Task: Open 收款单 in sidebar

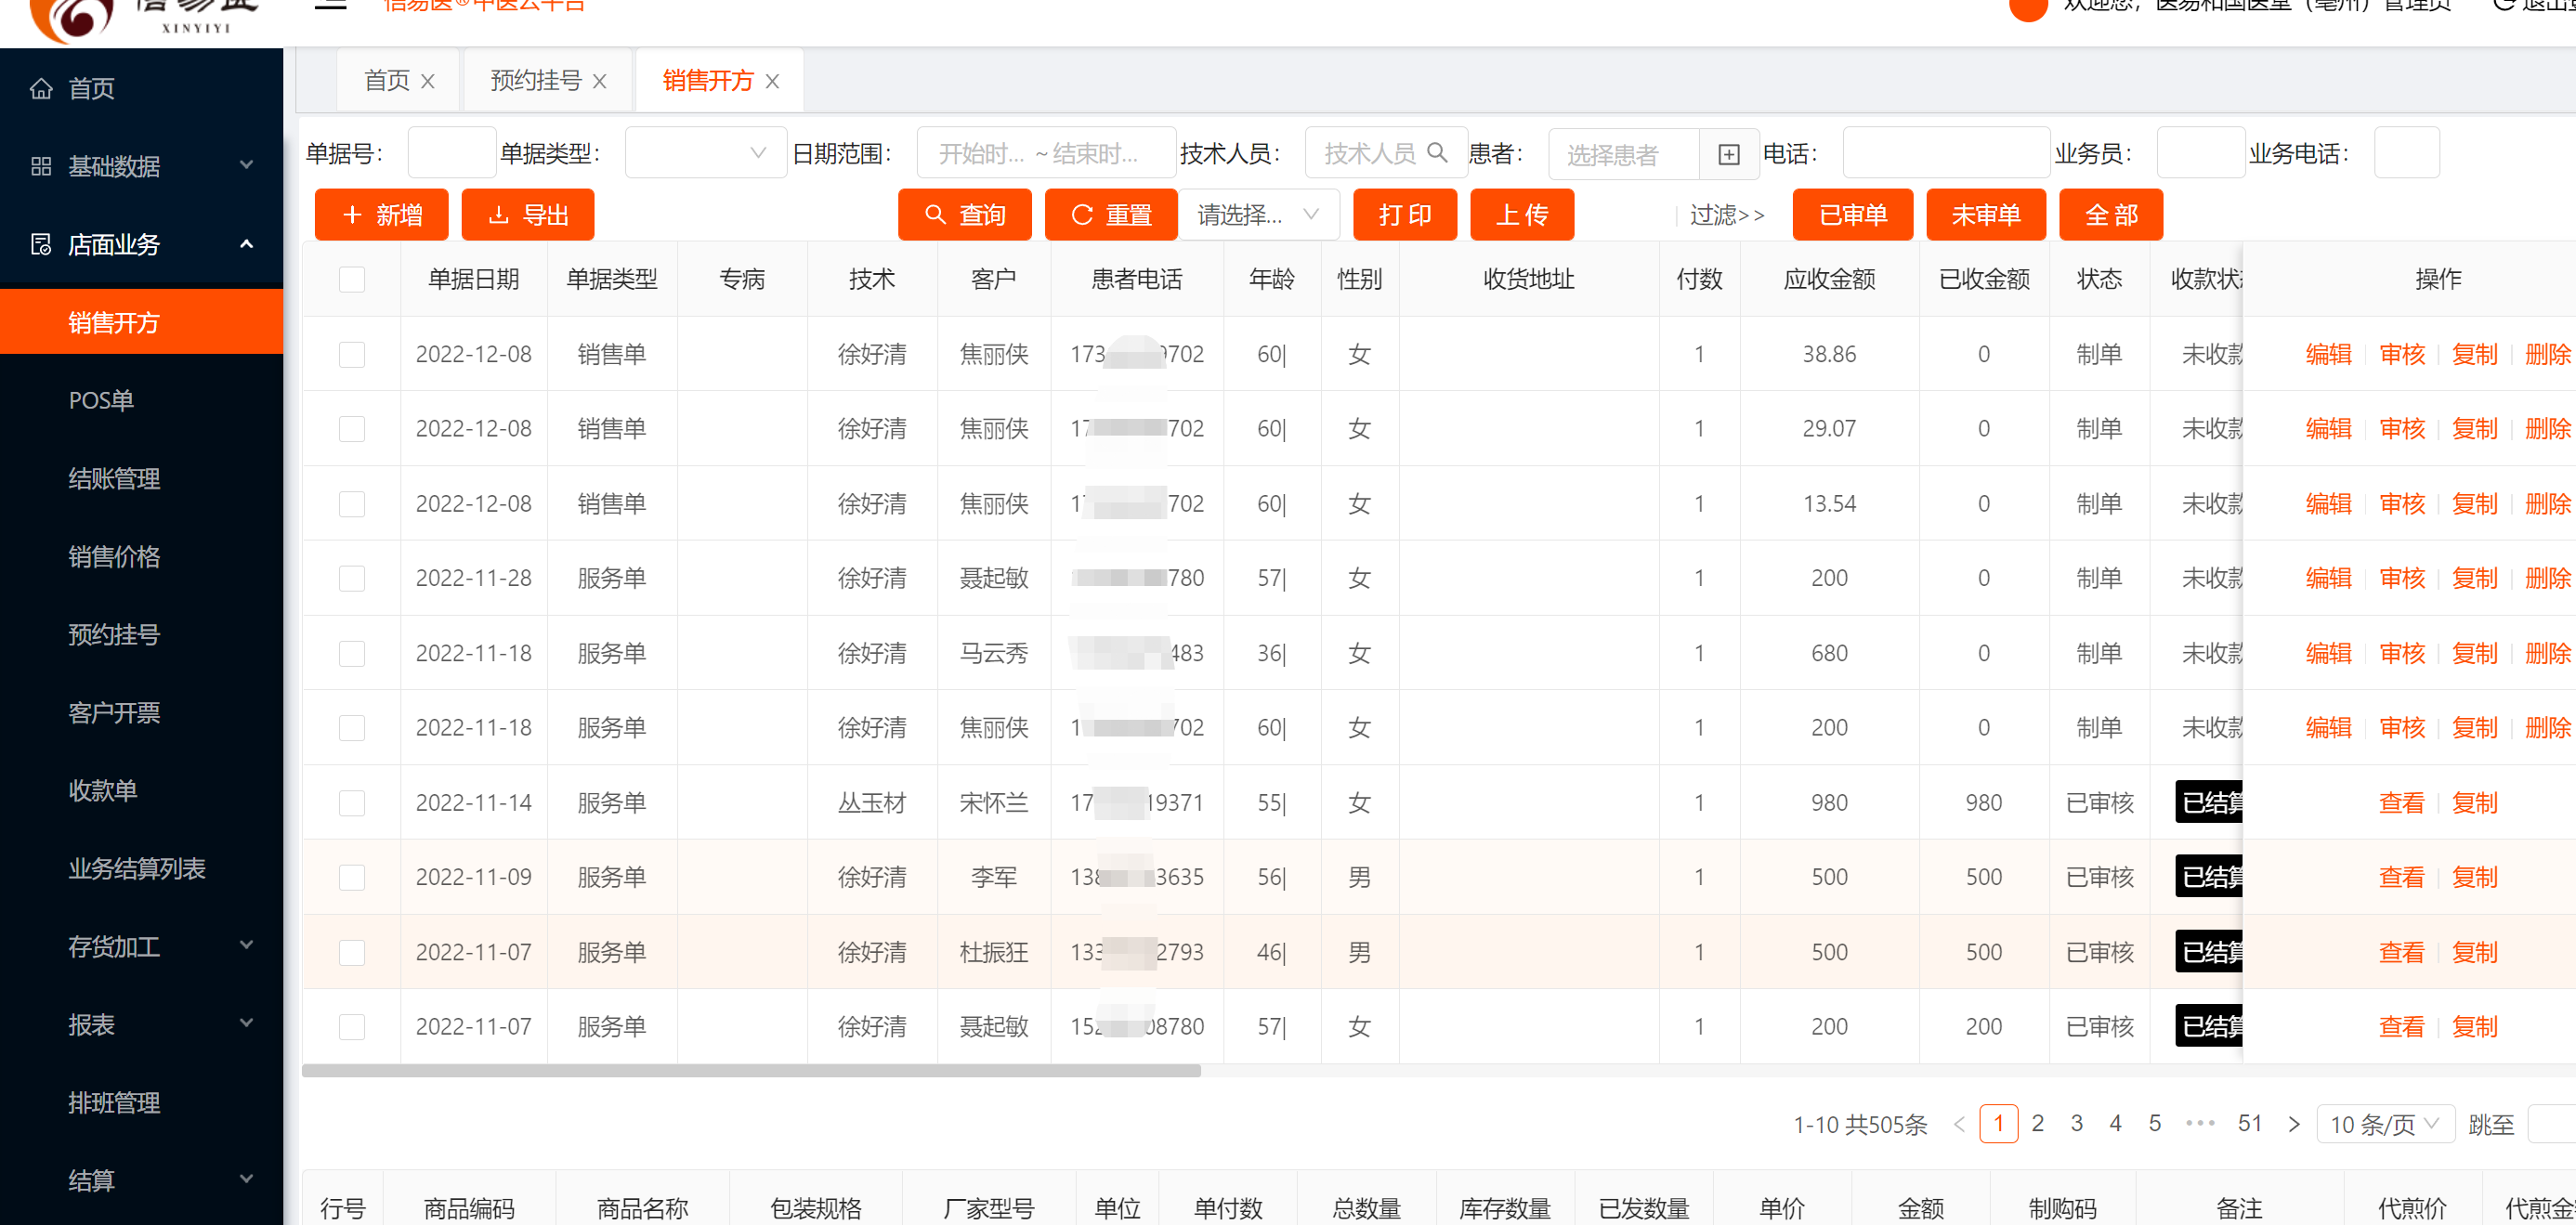Action: tap(103, 790)
